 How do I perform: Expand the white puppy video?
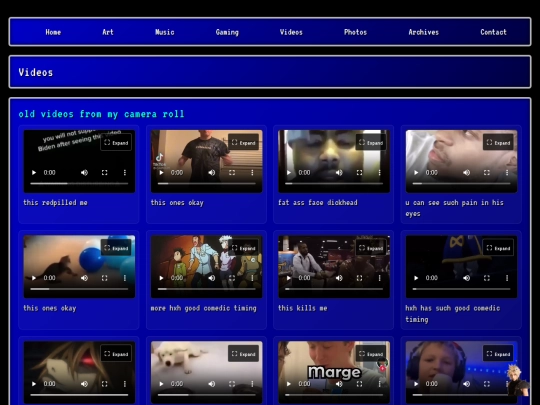243,354
